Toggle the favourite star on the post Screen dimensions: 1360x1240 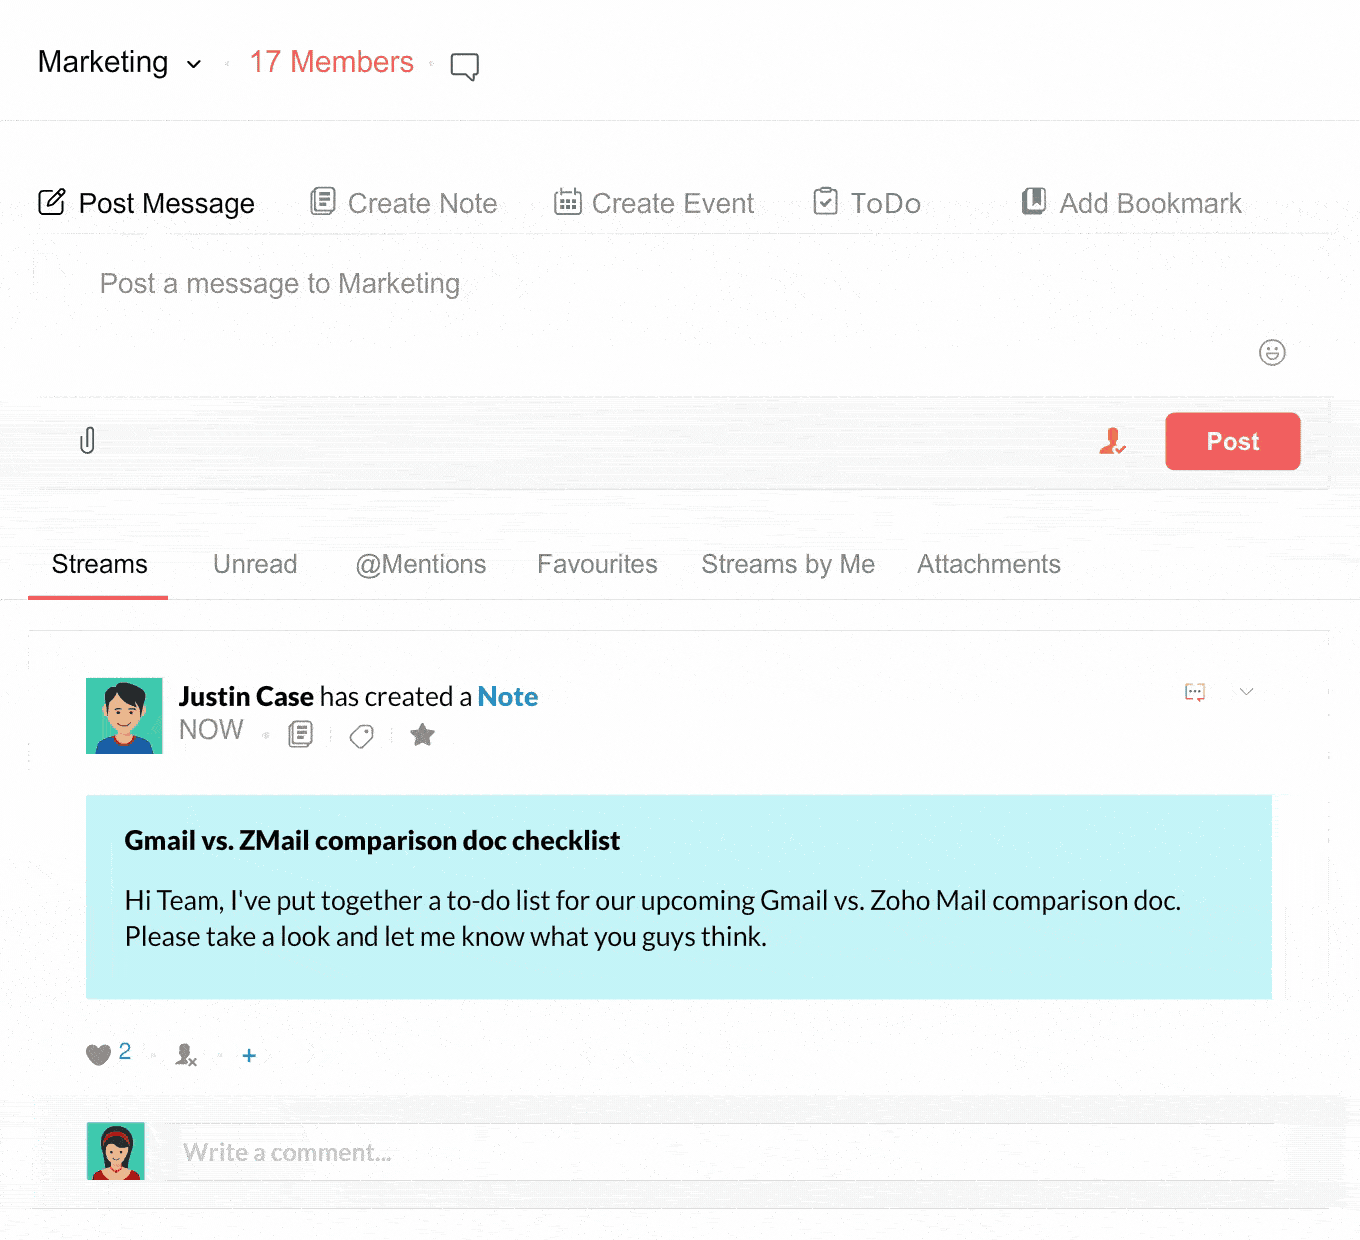click(423, 735)
